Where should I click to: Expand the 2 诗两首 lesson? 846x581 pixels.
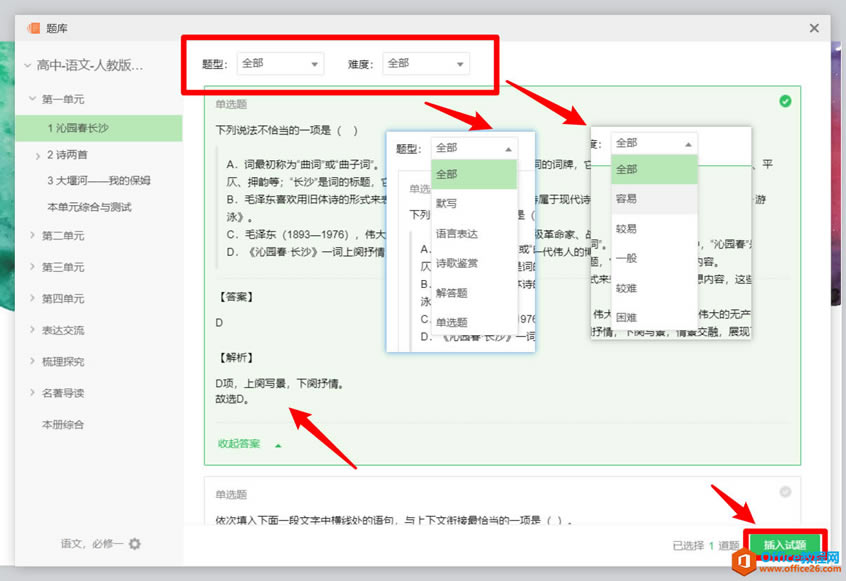pyautogui.click(x=37, y=156)
